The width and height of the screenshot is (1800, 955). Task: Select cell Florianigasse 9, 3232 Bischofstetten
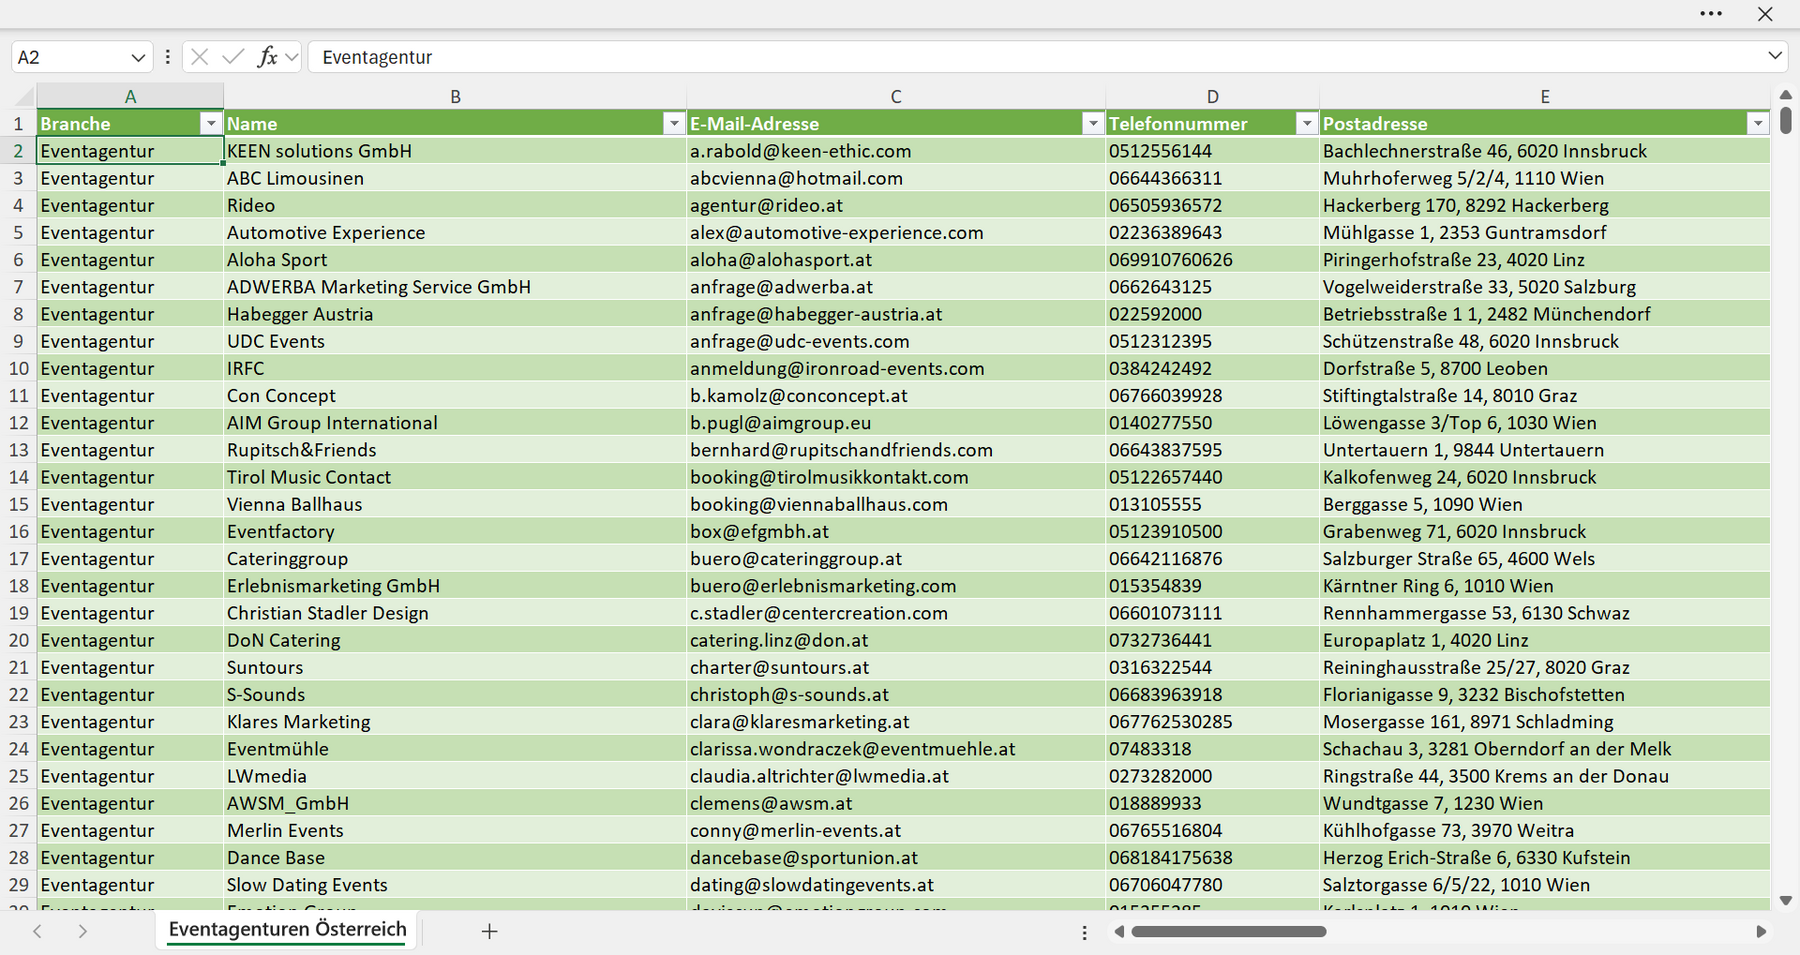[x=1545, y=694]
